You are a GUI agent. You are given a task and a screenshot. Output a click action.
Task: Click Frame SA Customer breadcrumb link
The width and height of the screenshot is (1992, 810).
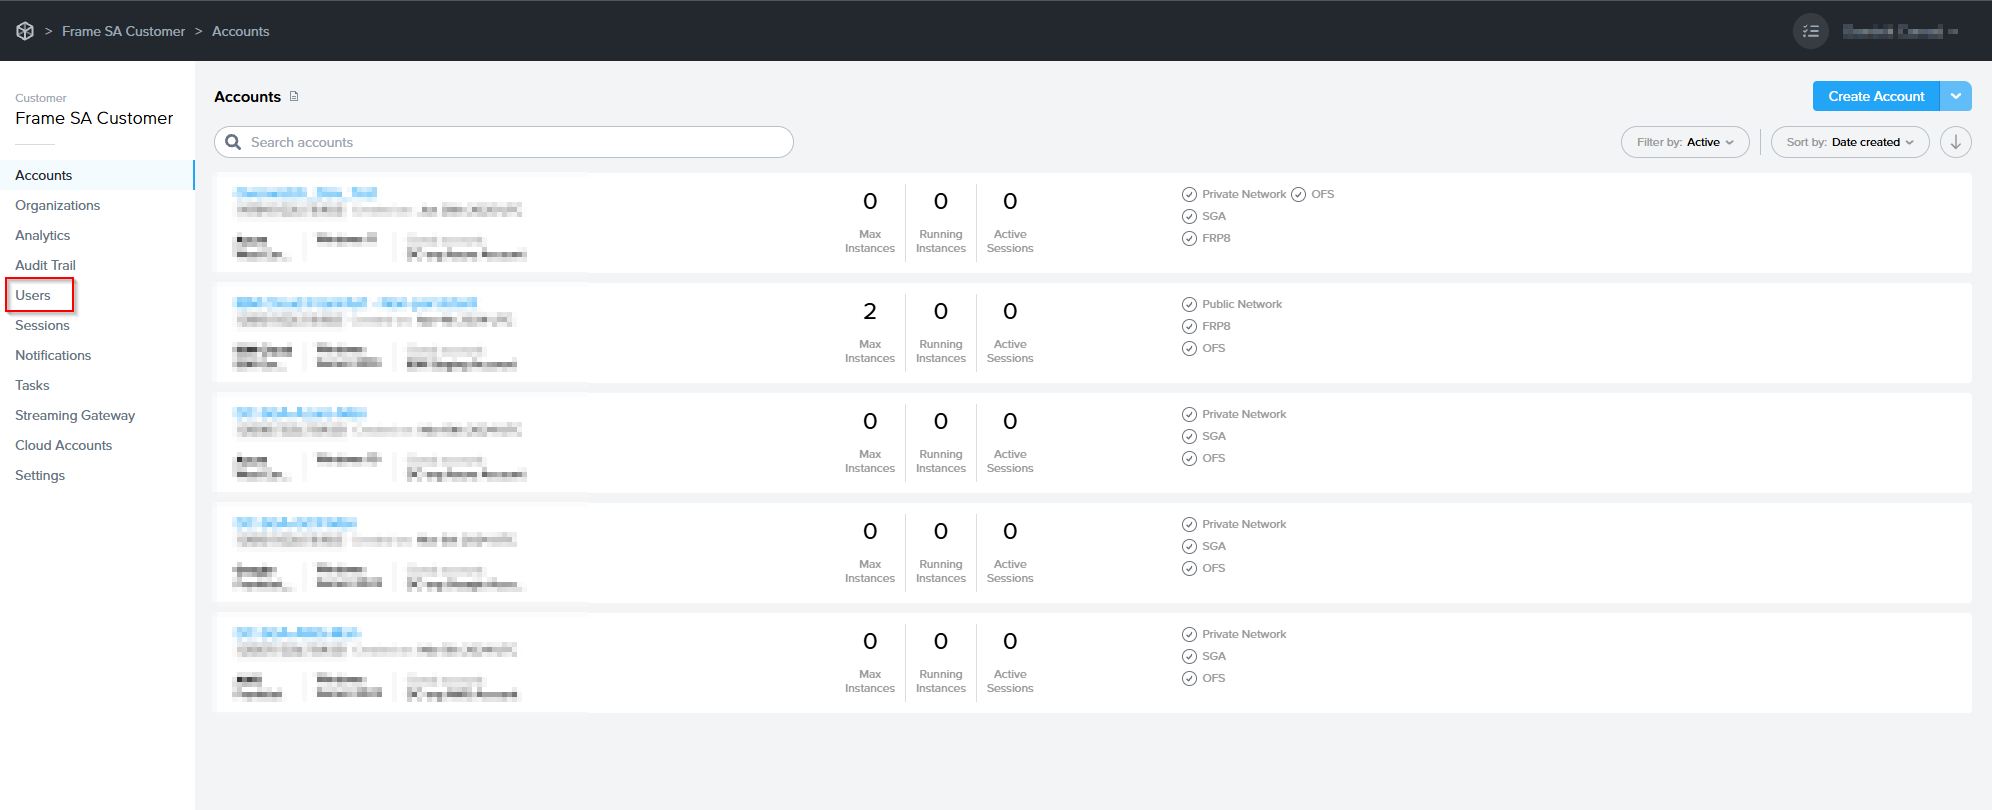[123, 31]
